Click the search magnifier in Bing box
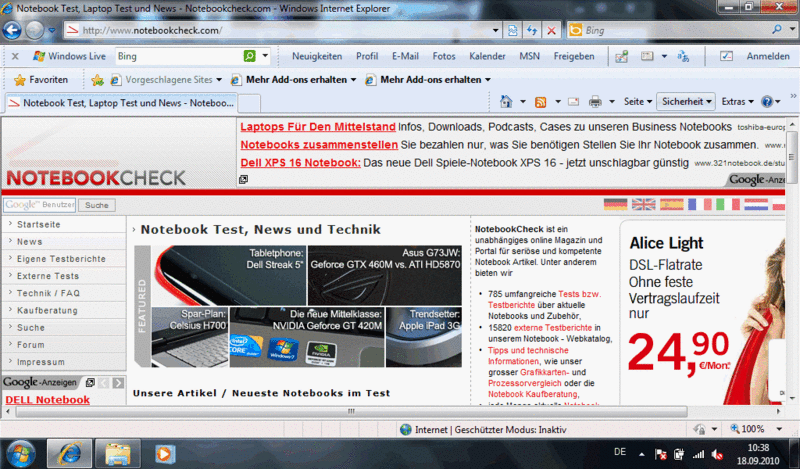The width and height of the screenshot is (800, 469). [777, 30]
